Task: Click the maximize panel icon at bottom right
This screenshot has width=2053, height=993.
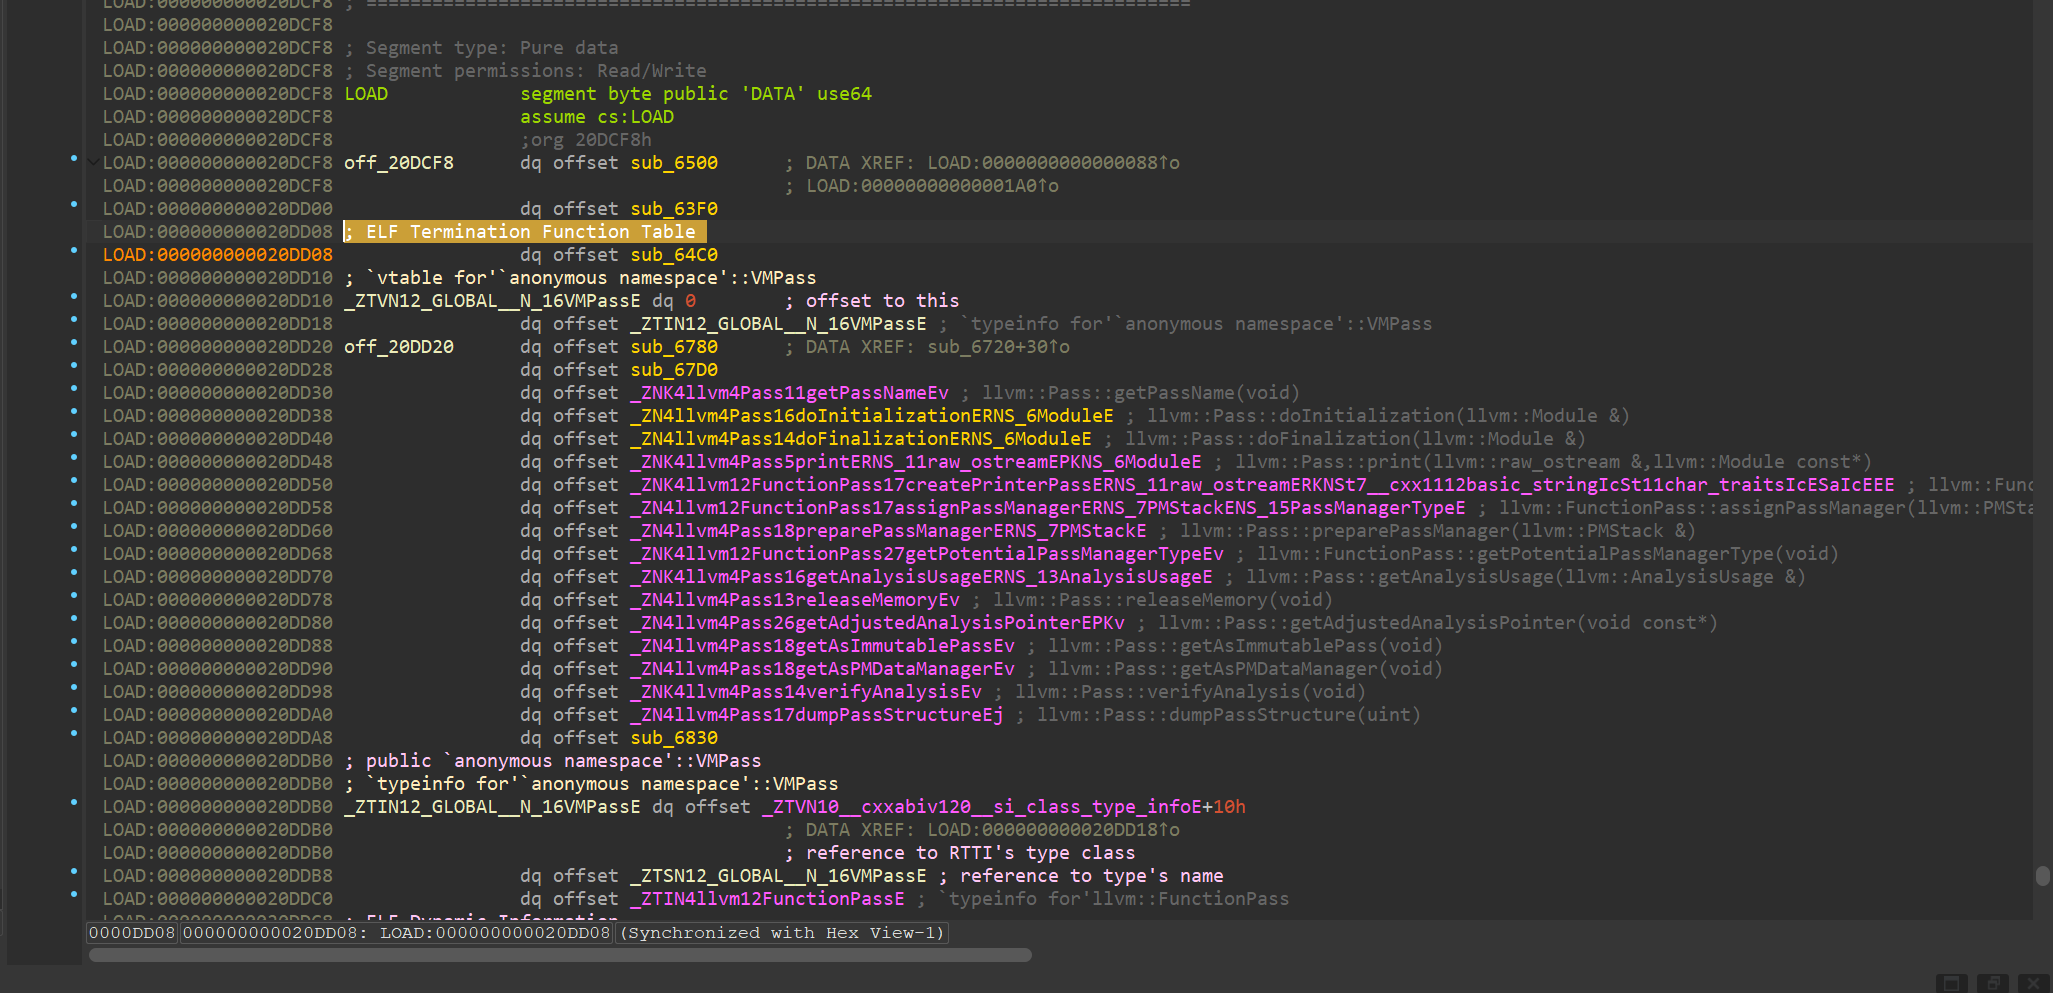Action: (x=1951, y=983)
